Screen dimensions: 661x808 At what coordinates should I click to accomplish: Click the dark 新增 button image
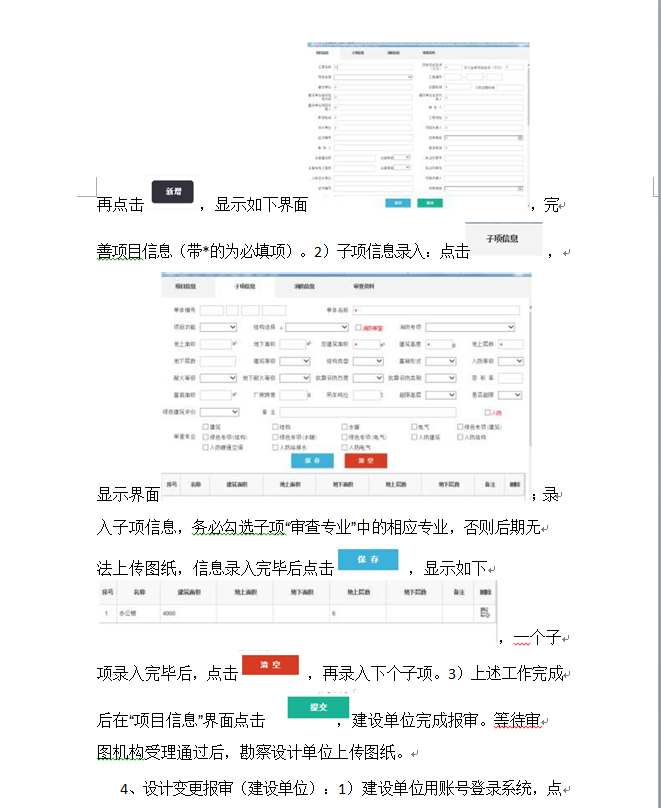172,191
